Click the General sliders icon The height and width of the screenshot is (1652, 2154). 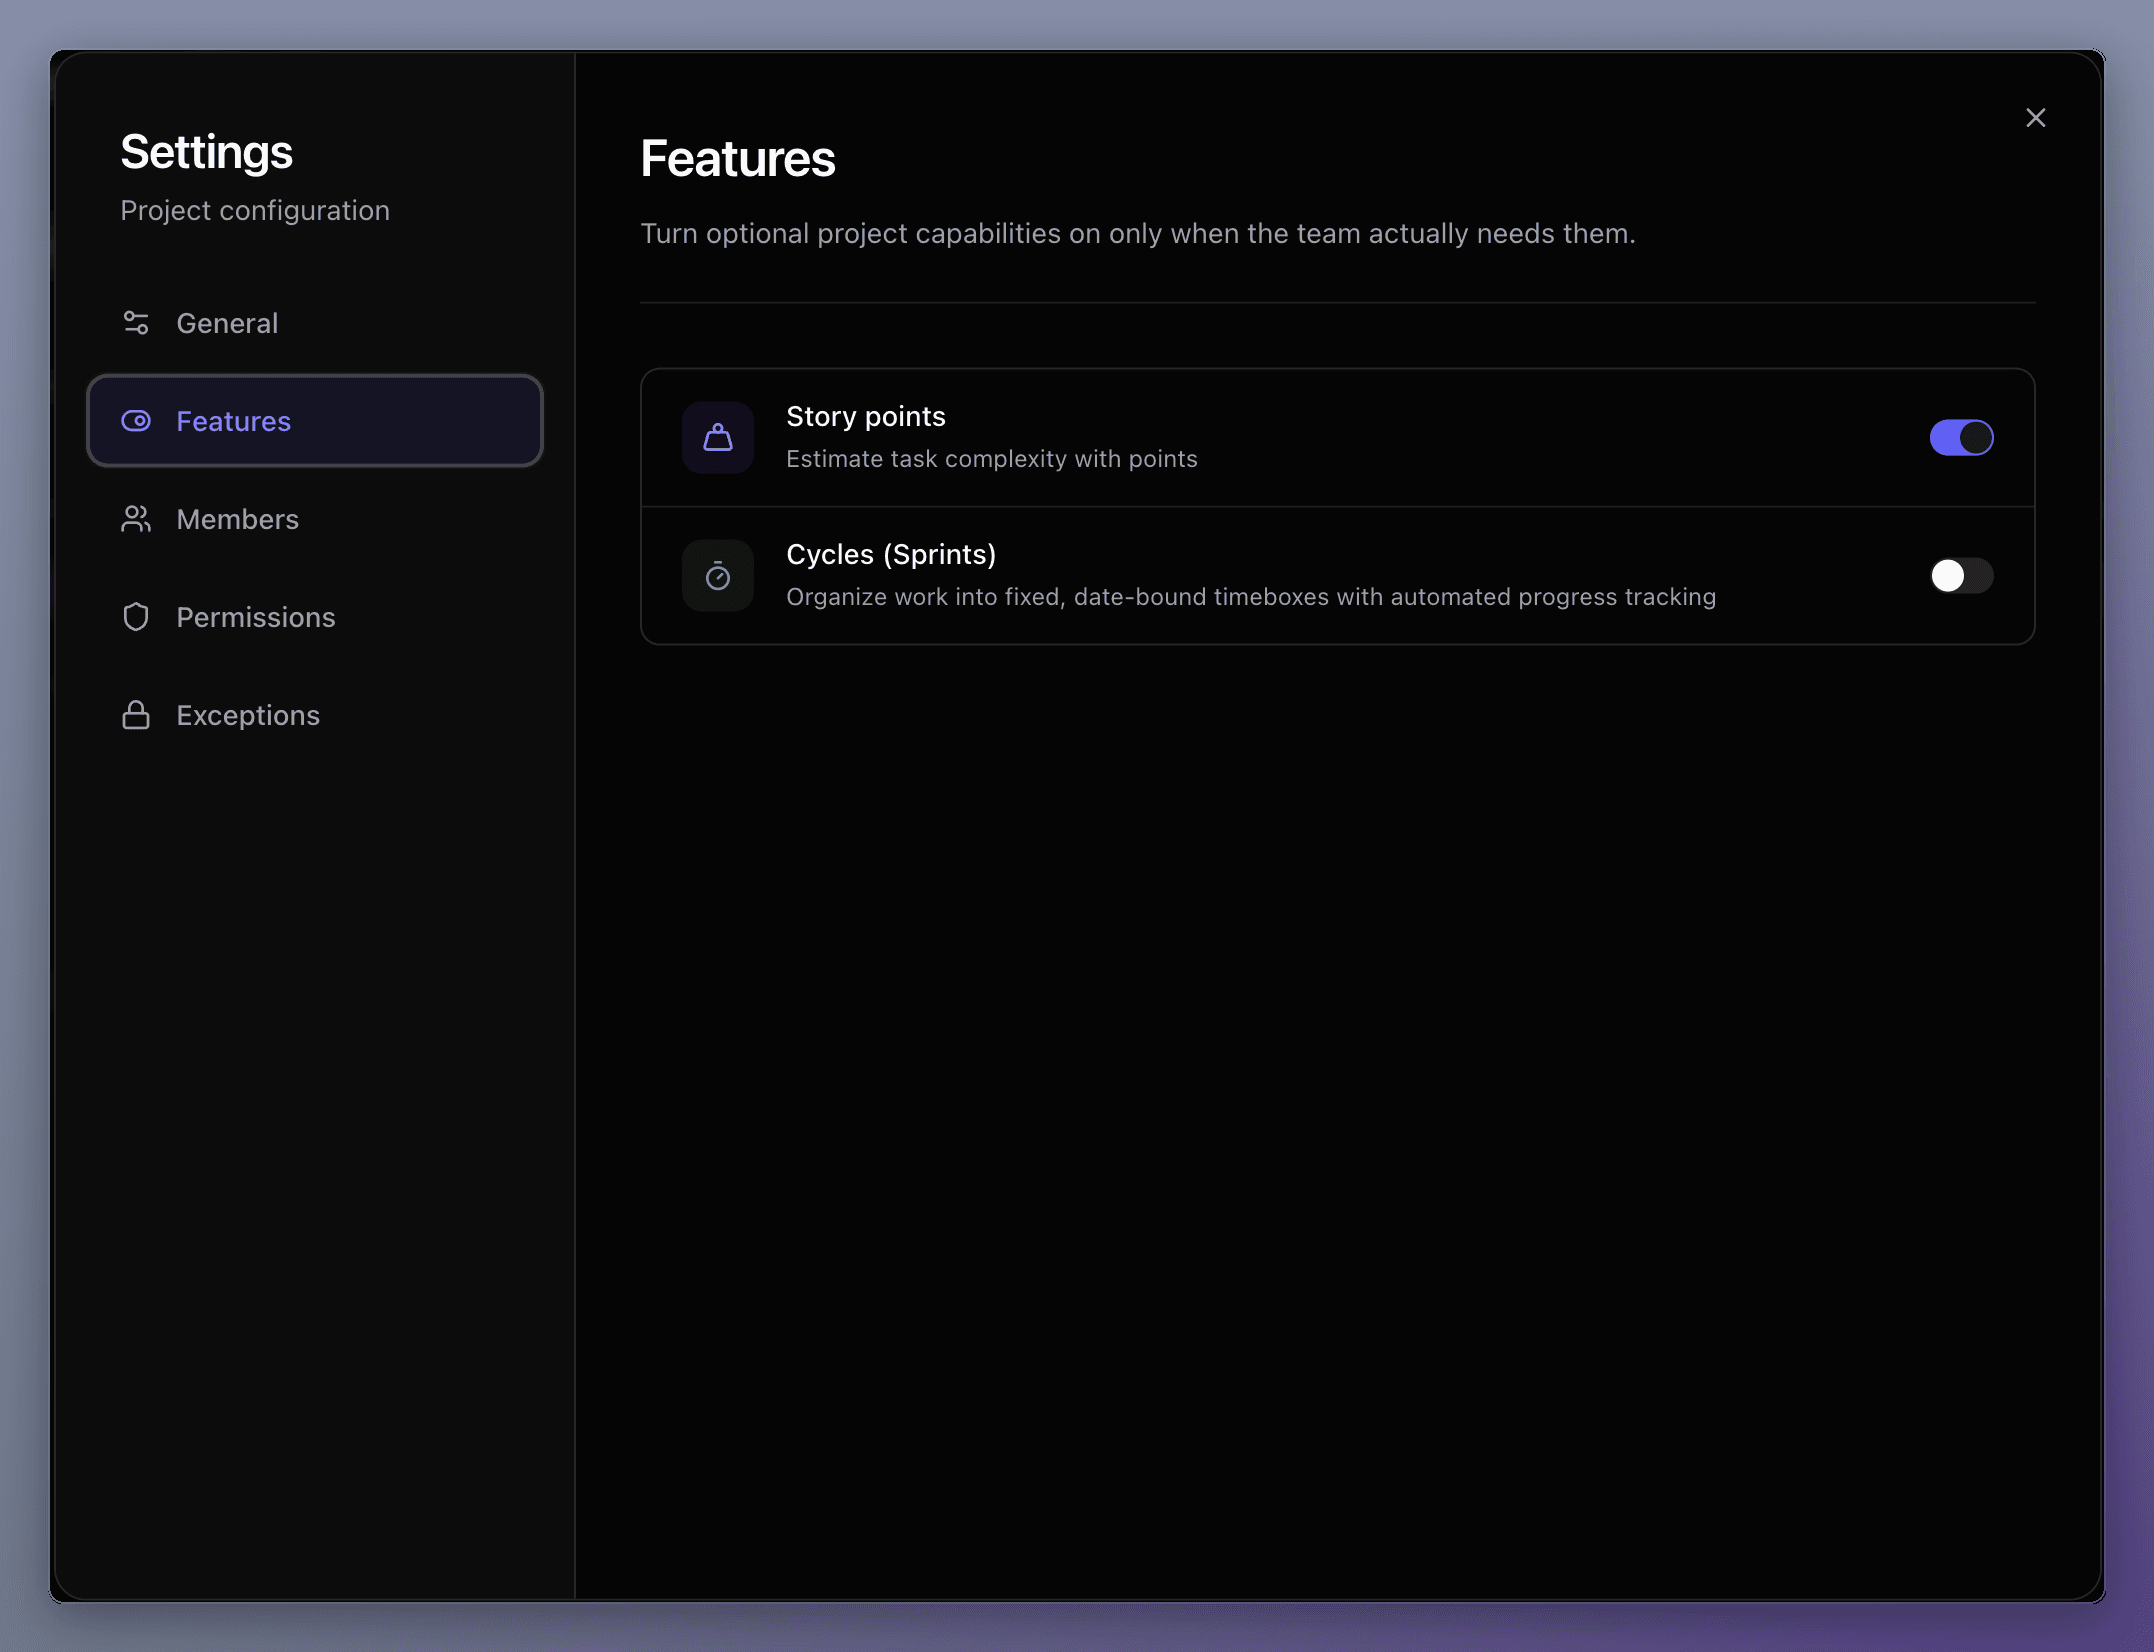tap(136, 323)
